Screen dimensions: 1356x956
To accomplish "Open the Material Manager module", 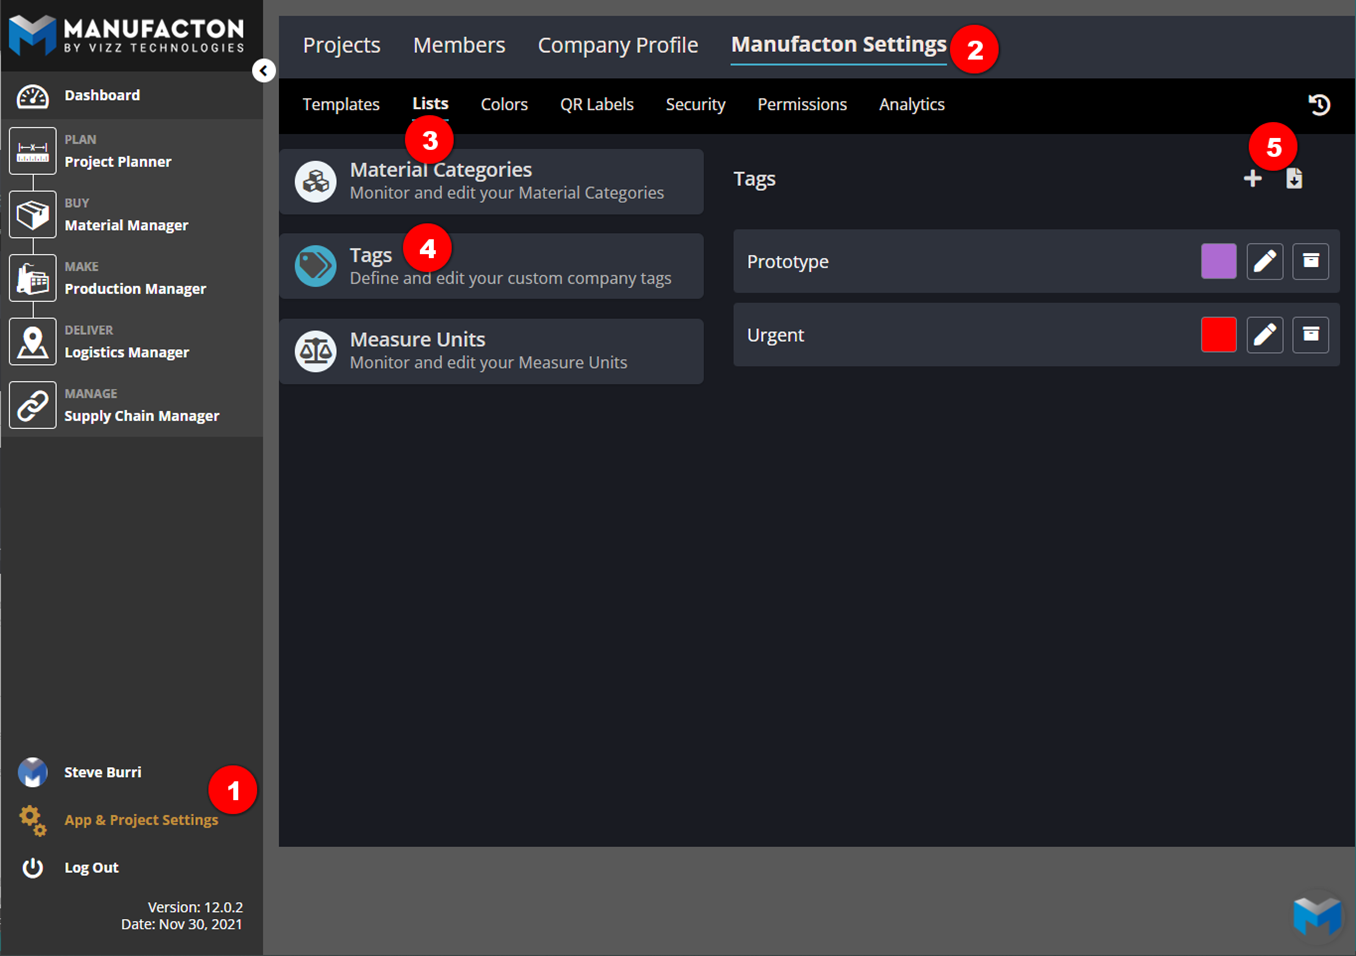I will (125, 225).
